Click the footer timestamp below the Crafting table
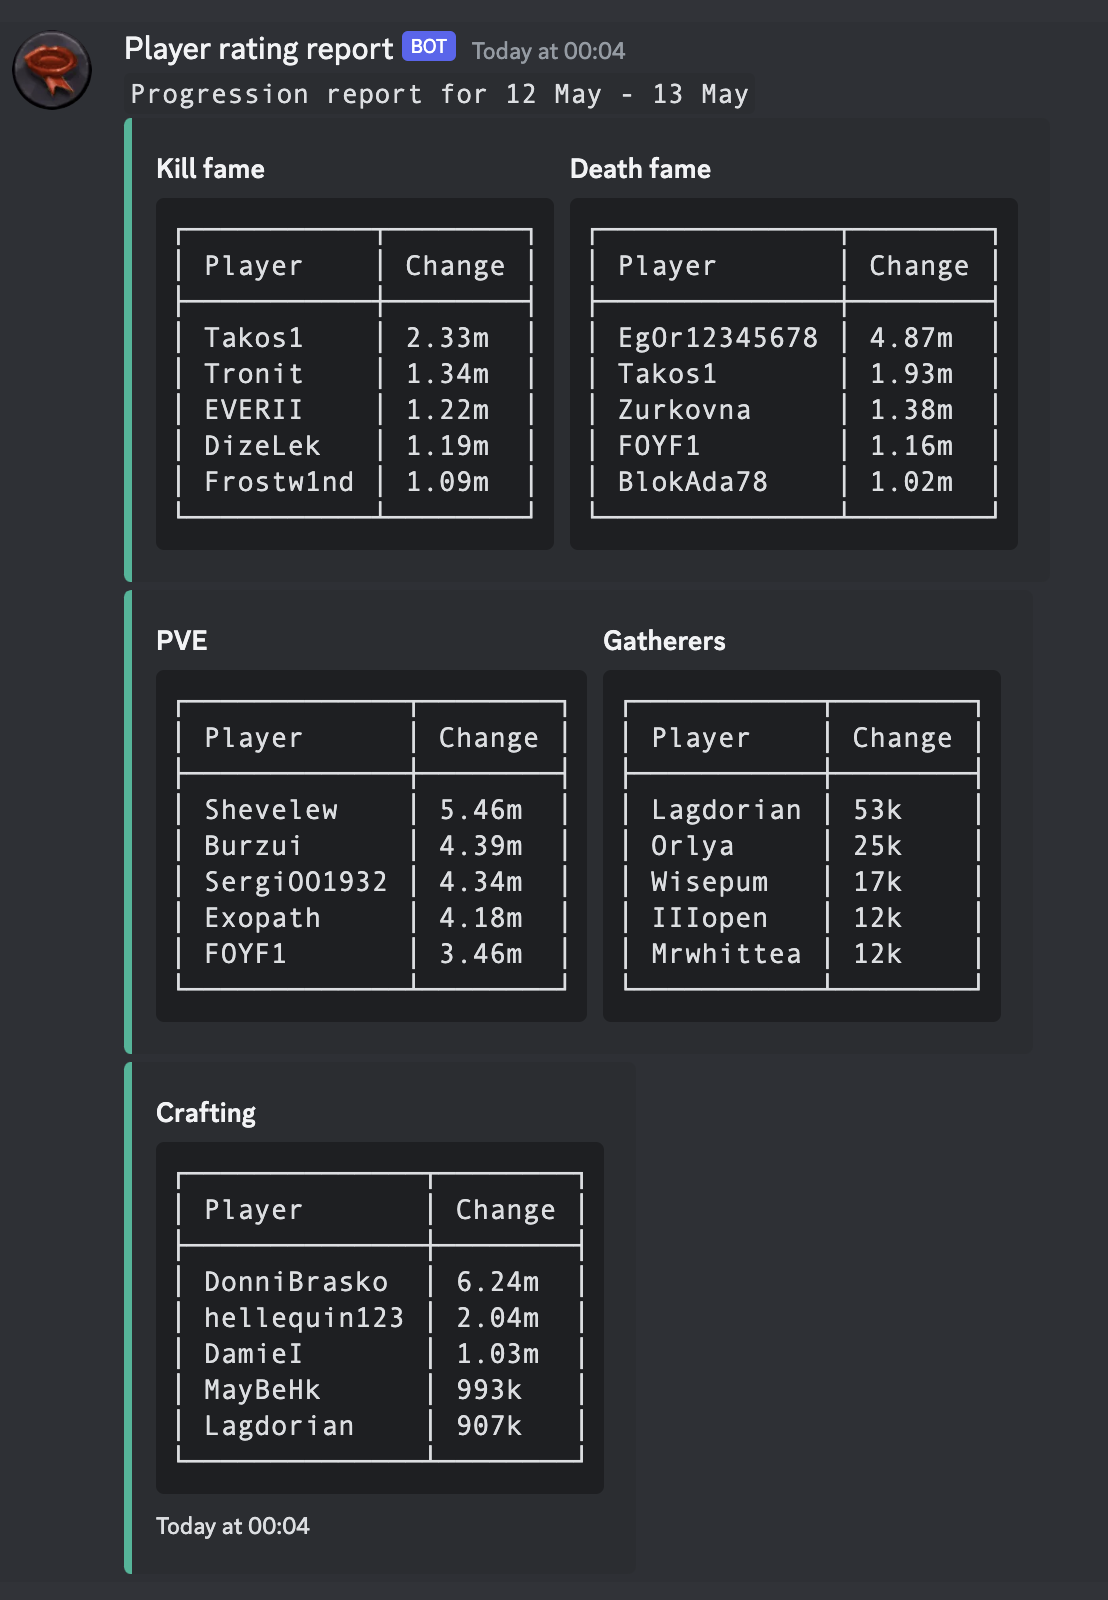Viewport: 1108px width, 1600px height. (233, 1526)
